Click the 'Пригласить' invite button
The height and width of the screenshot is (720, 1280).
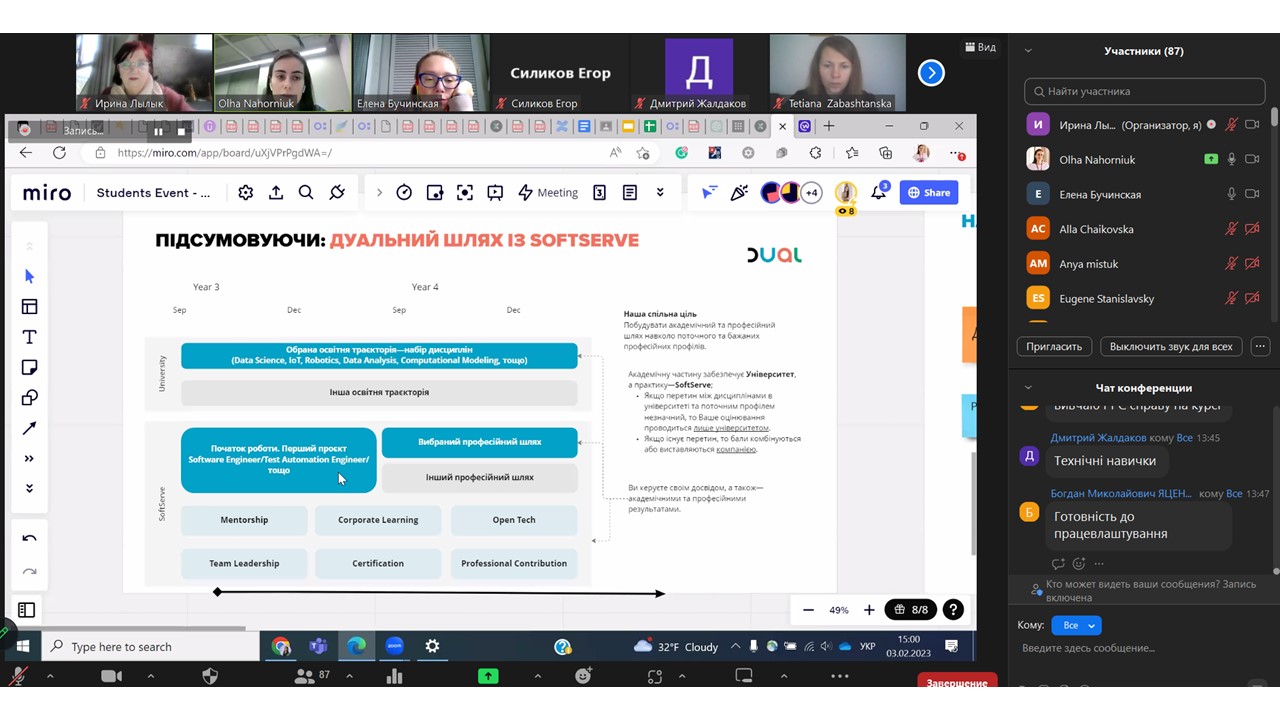[x=1054, y=347]
